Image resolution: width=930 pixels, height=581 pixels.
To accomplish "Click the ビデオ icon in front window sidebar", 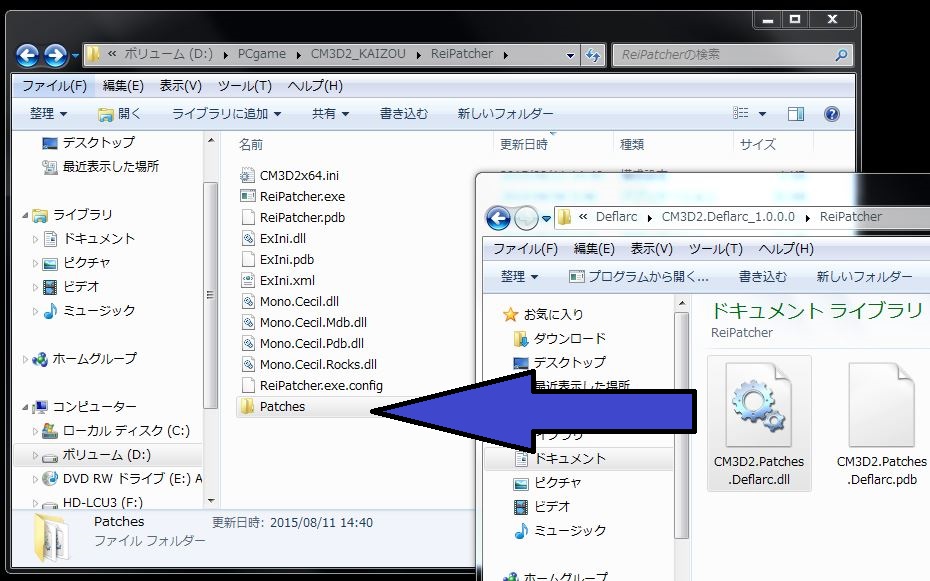I will coord(520,507).
